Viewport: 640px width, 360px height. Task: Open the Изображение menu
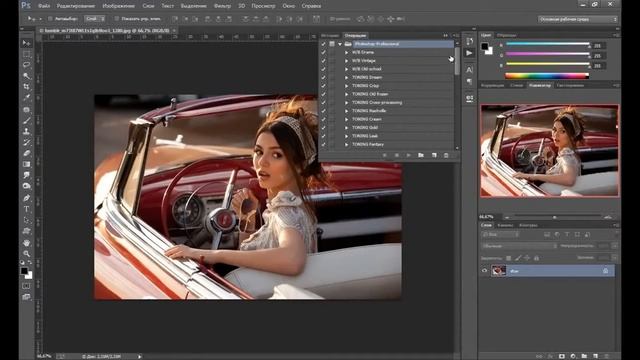pyautogui.click(x=118, y=6)
